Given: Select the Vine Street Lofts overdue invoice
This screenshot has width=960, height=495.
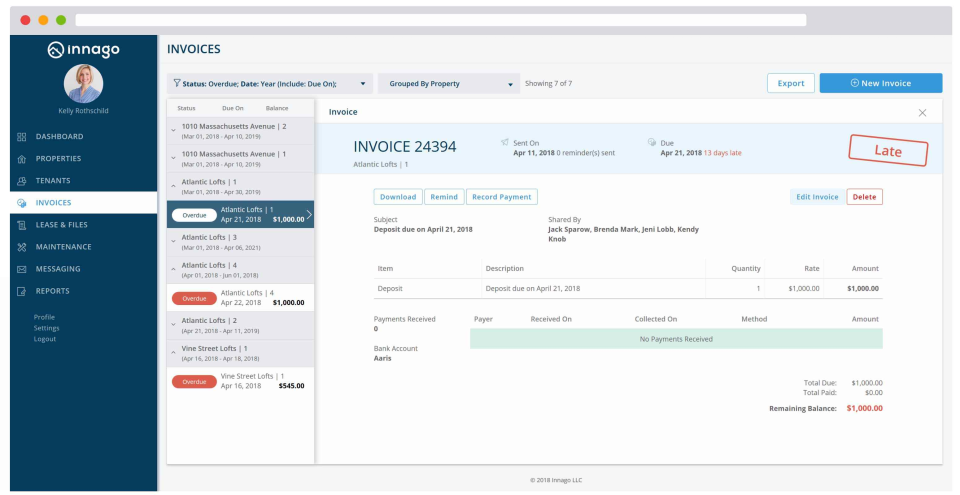Looking at the screenshot, I should point(241,381).
